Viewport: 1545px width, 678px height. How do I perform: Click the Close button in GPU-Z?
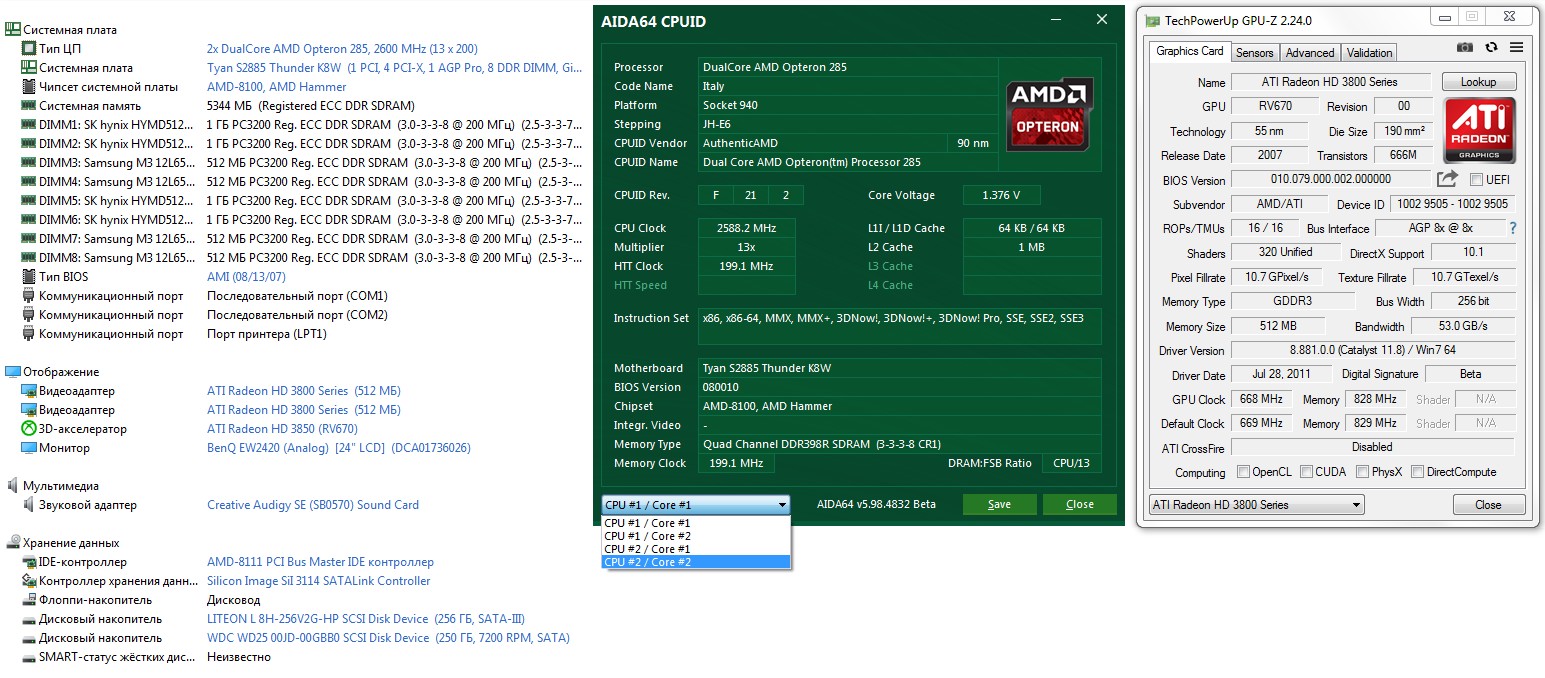(1488, 505)
